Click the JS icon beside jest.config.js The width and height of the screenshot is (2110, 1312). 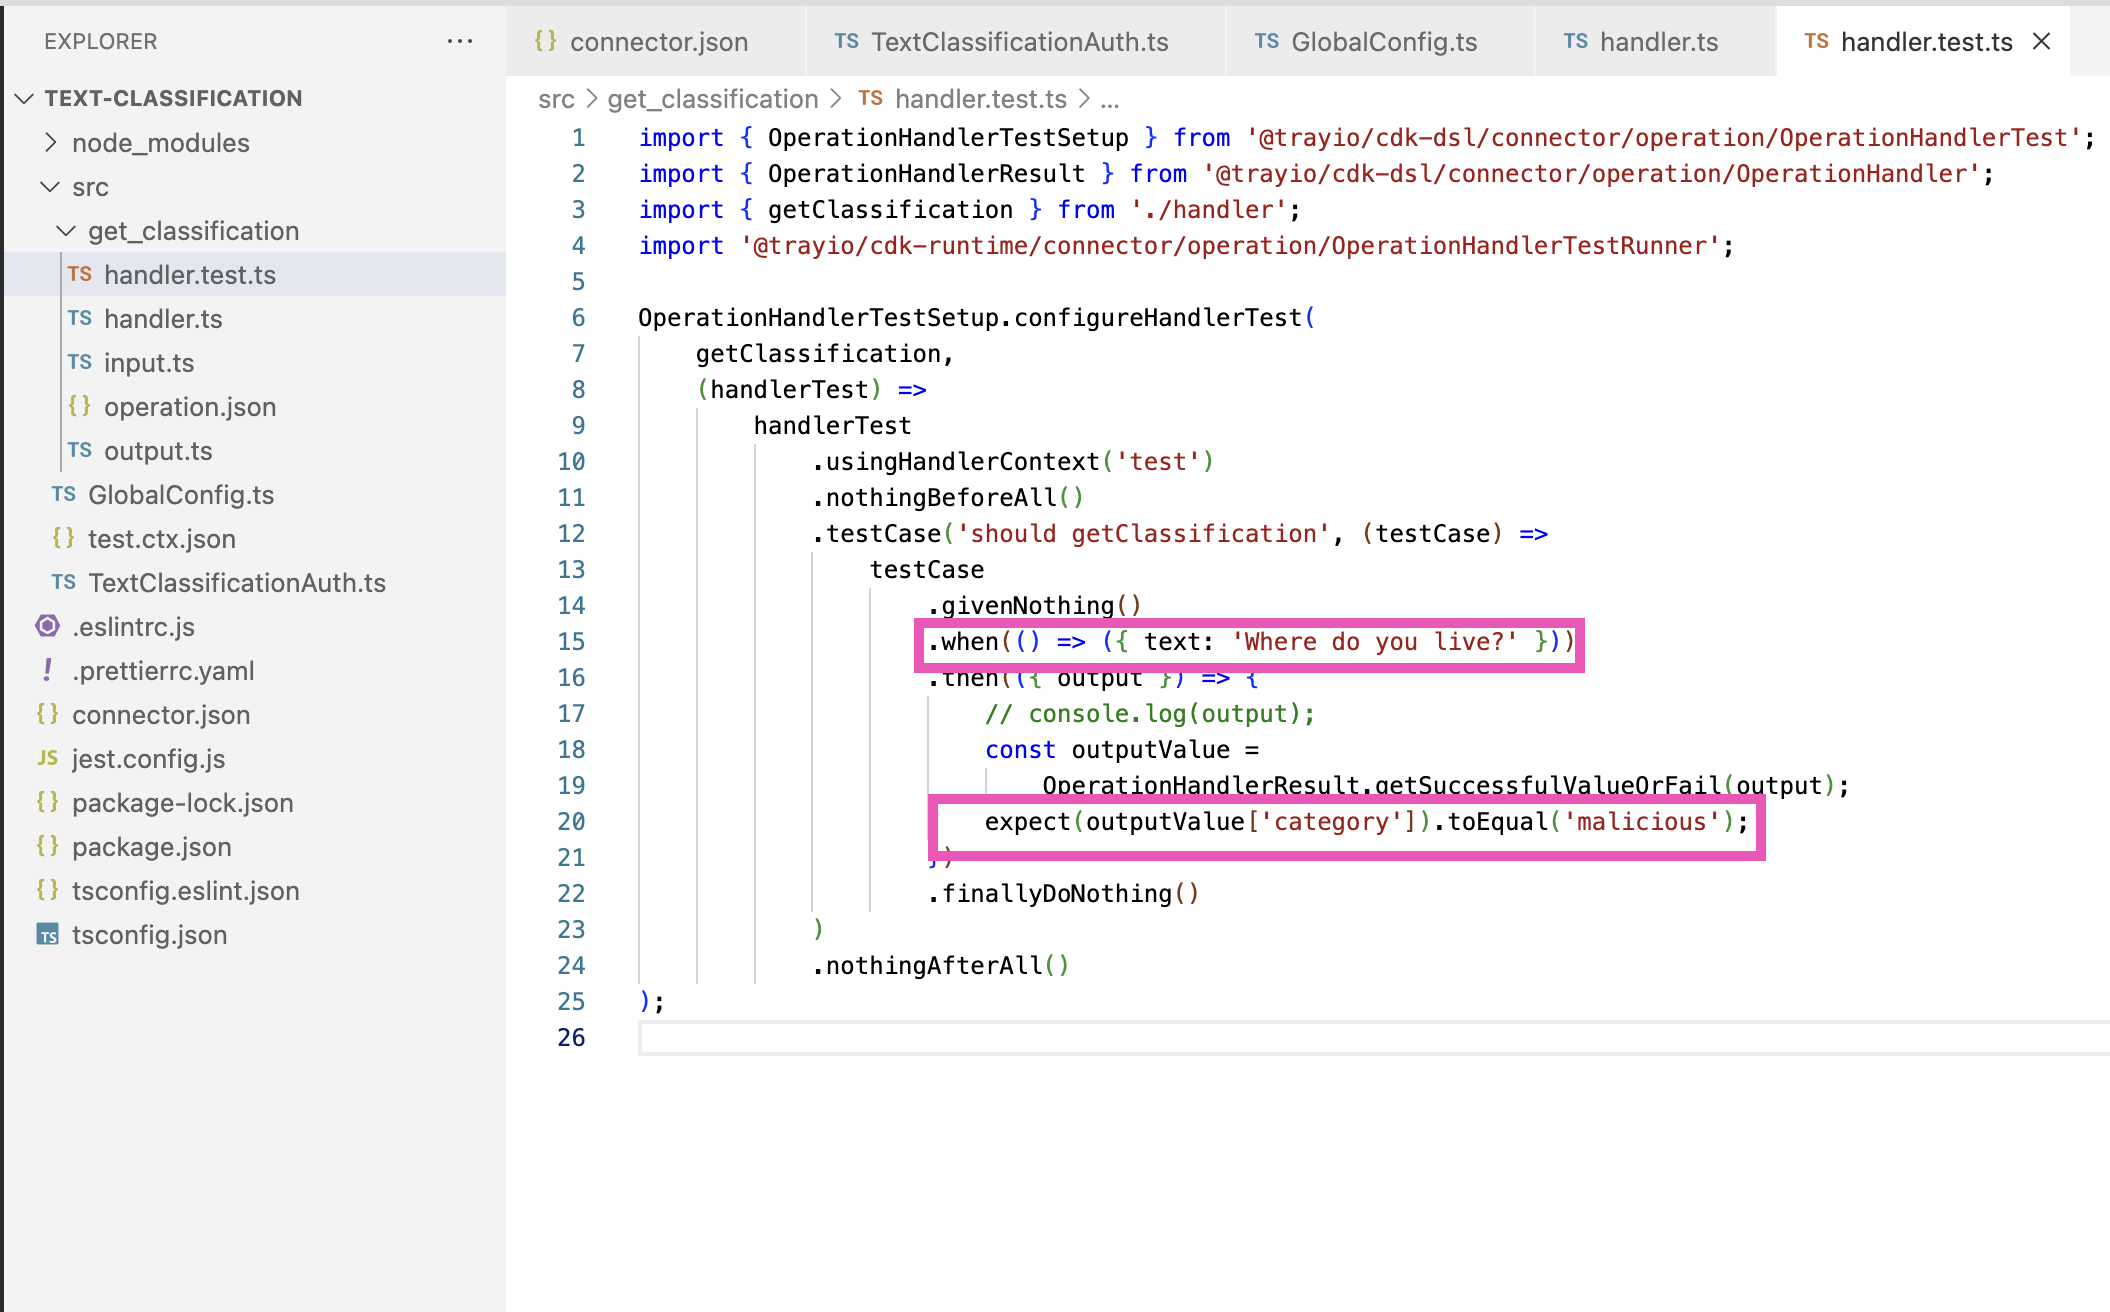coord(46,758)
